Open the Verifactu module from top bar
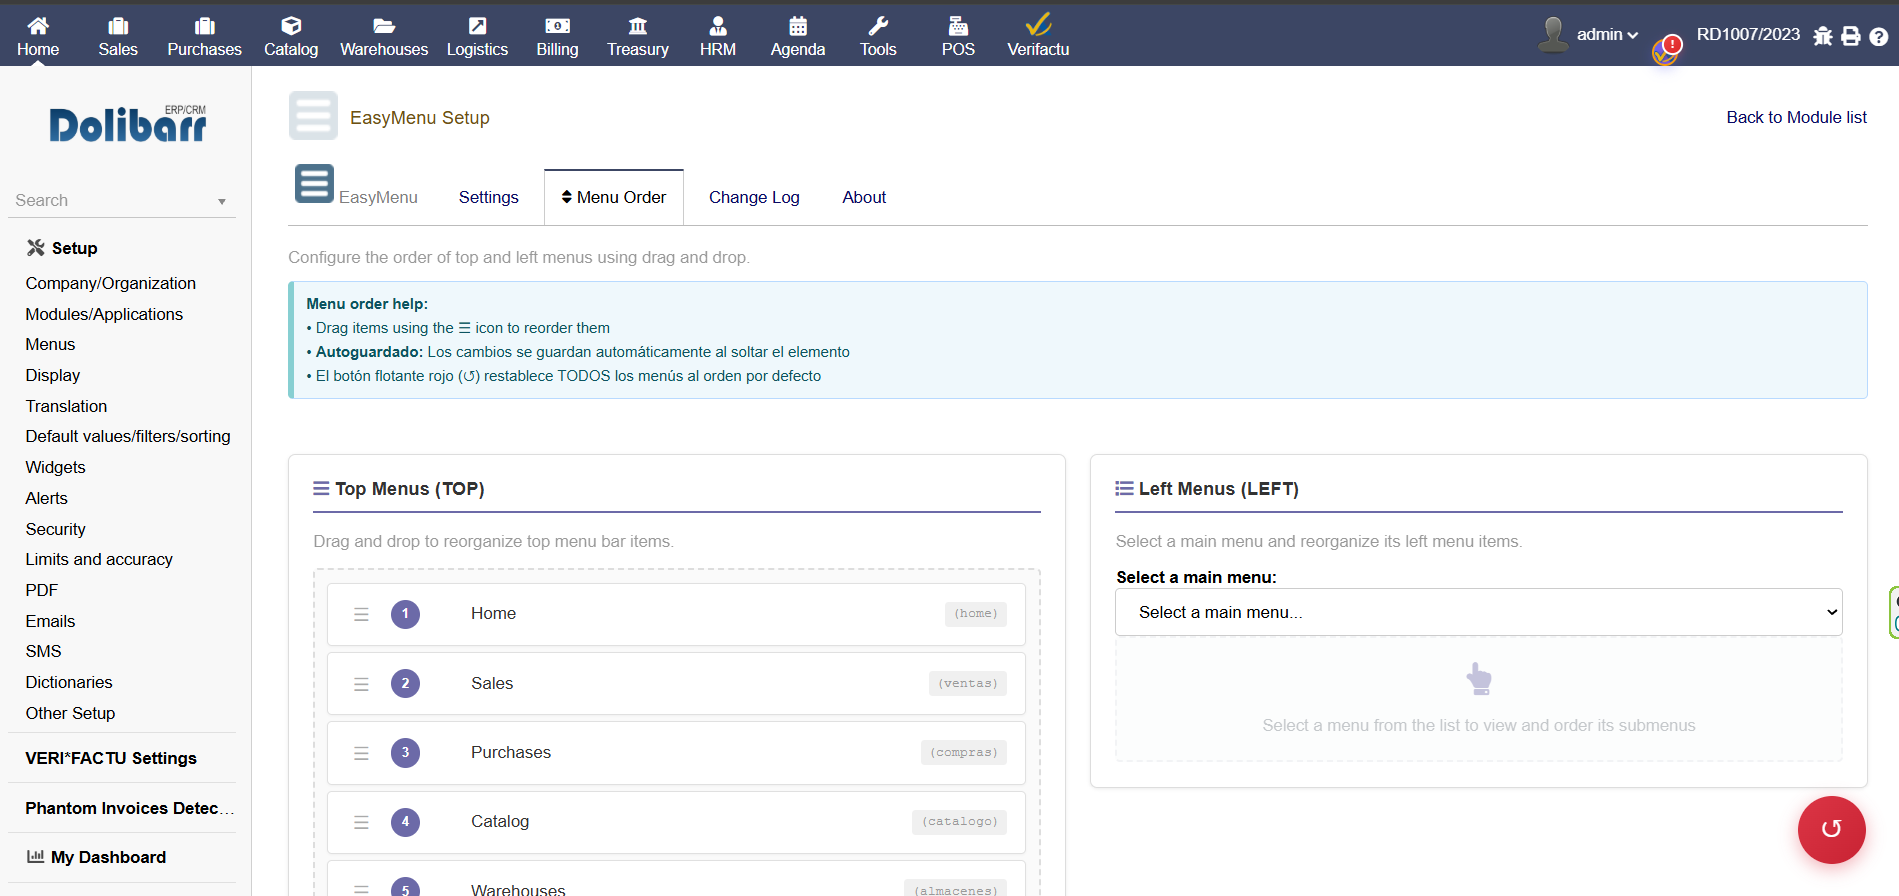 click(x=1037, y=36)
